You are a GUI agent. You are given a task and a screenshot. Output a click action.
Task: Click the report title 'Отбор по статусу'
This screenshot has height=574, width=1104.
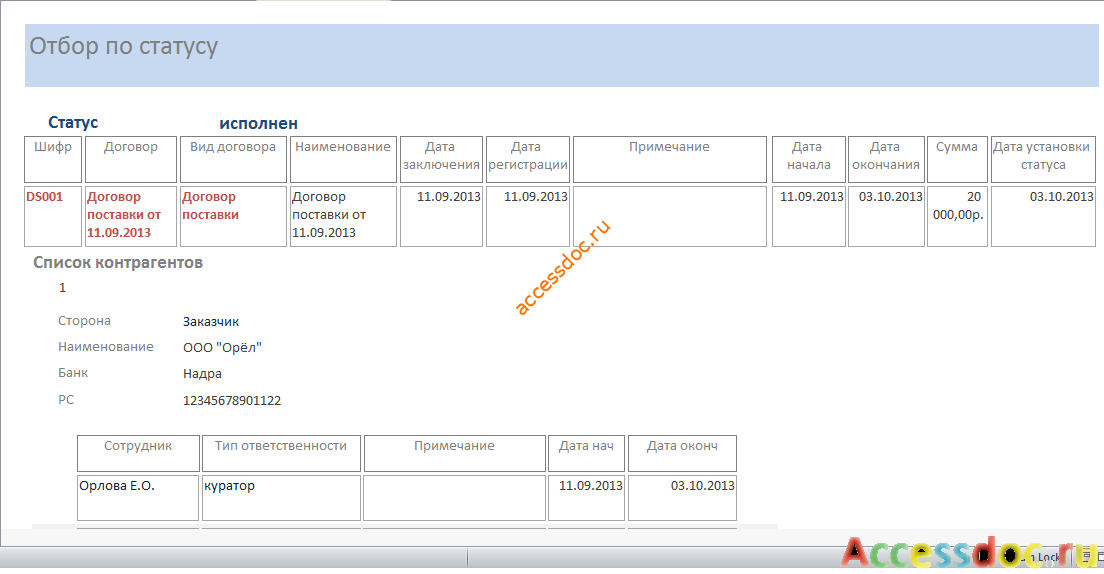click(124, 46)
